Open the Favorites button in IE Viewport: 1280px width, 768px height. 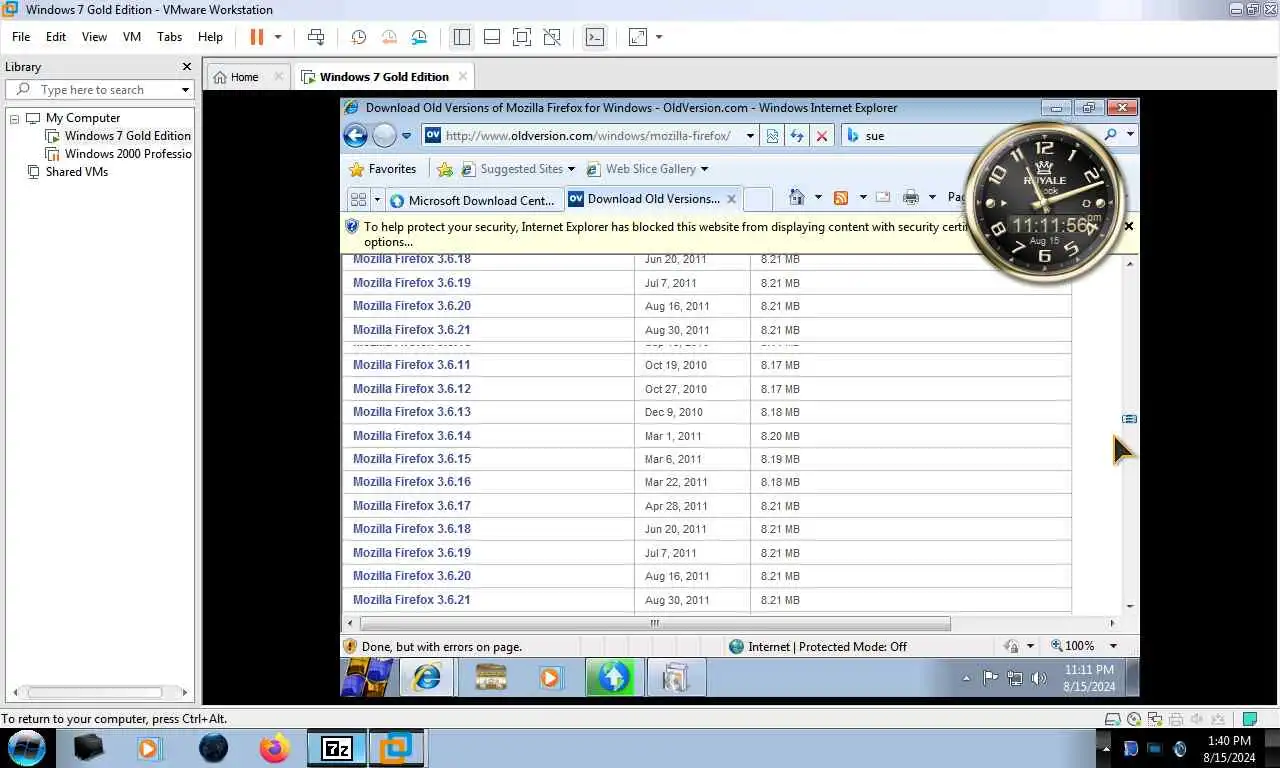381,169
